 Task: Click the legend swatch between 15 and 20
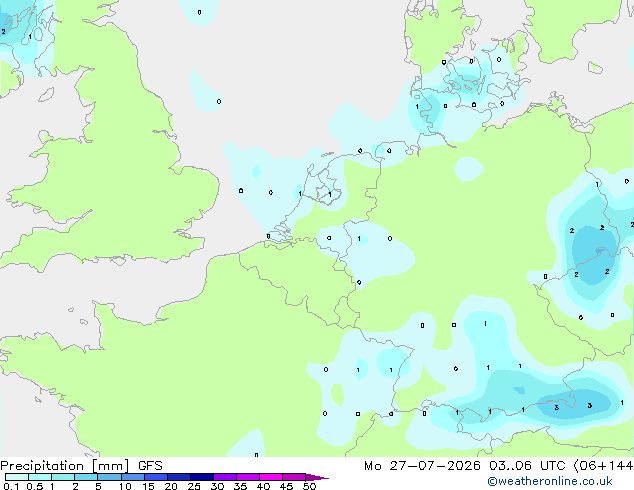click(156, 477)
